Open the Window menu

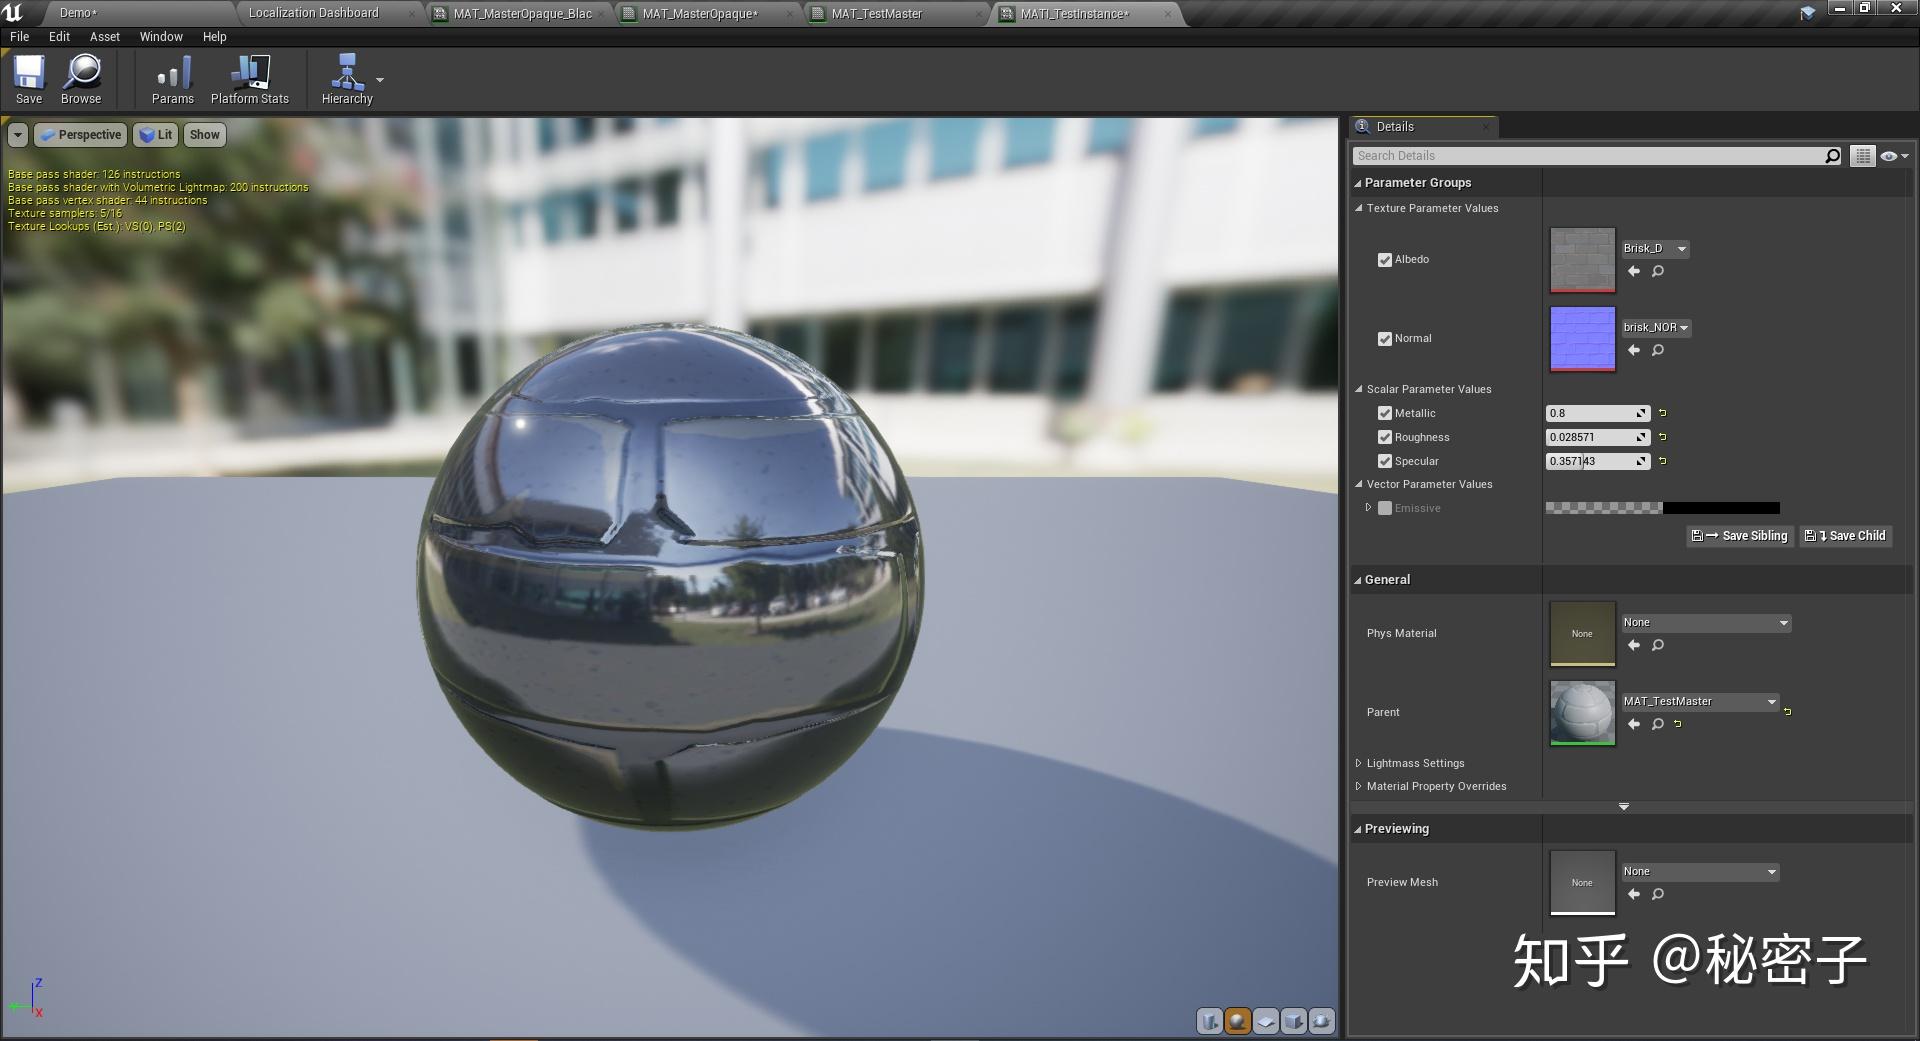[x=160, y=36]
